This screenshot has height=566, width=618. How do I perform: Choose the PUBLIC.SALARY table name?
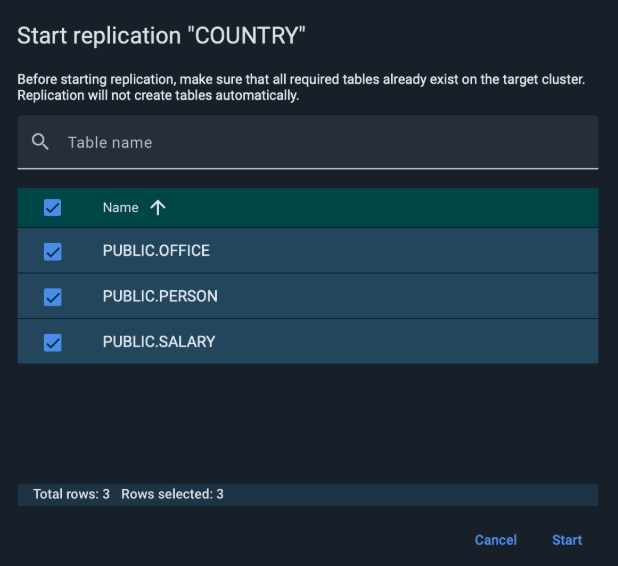click(x=159, y=342)
